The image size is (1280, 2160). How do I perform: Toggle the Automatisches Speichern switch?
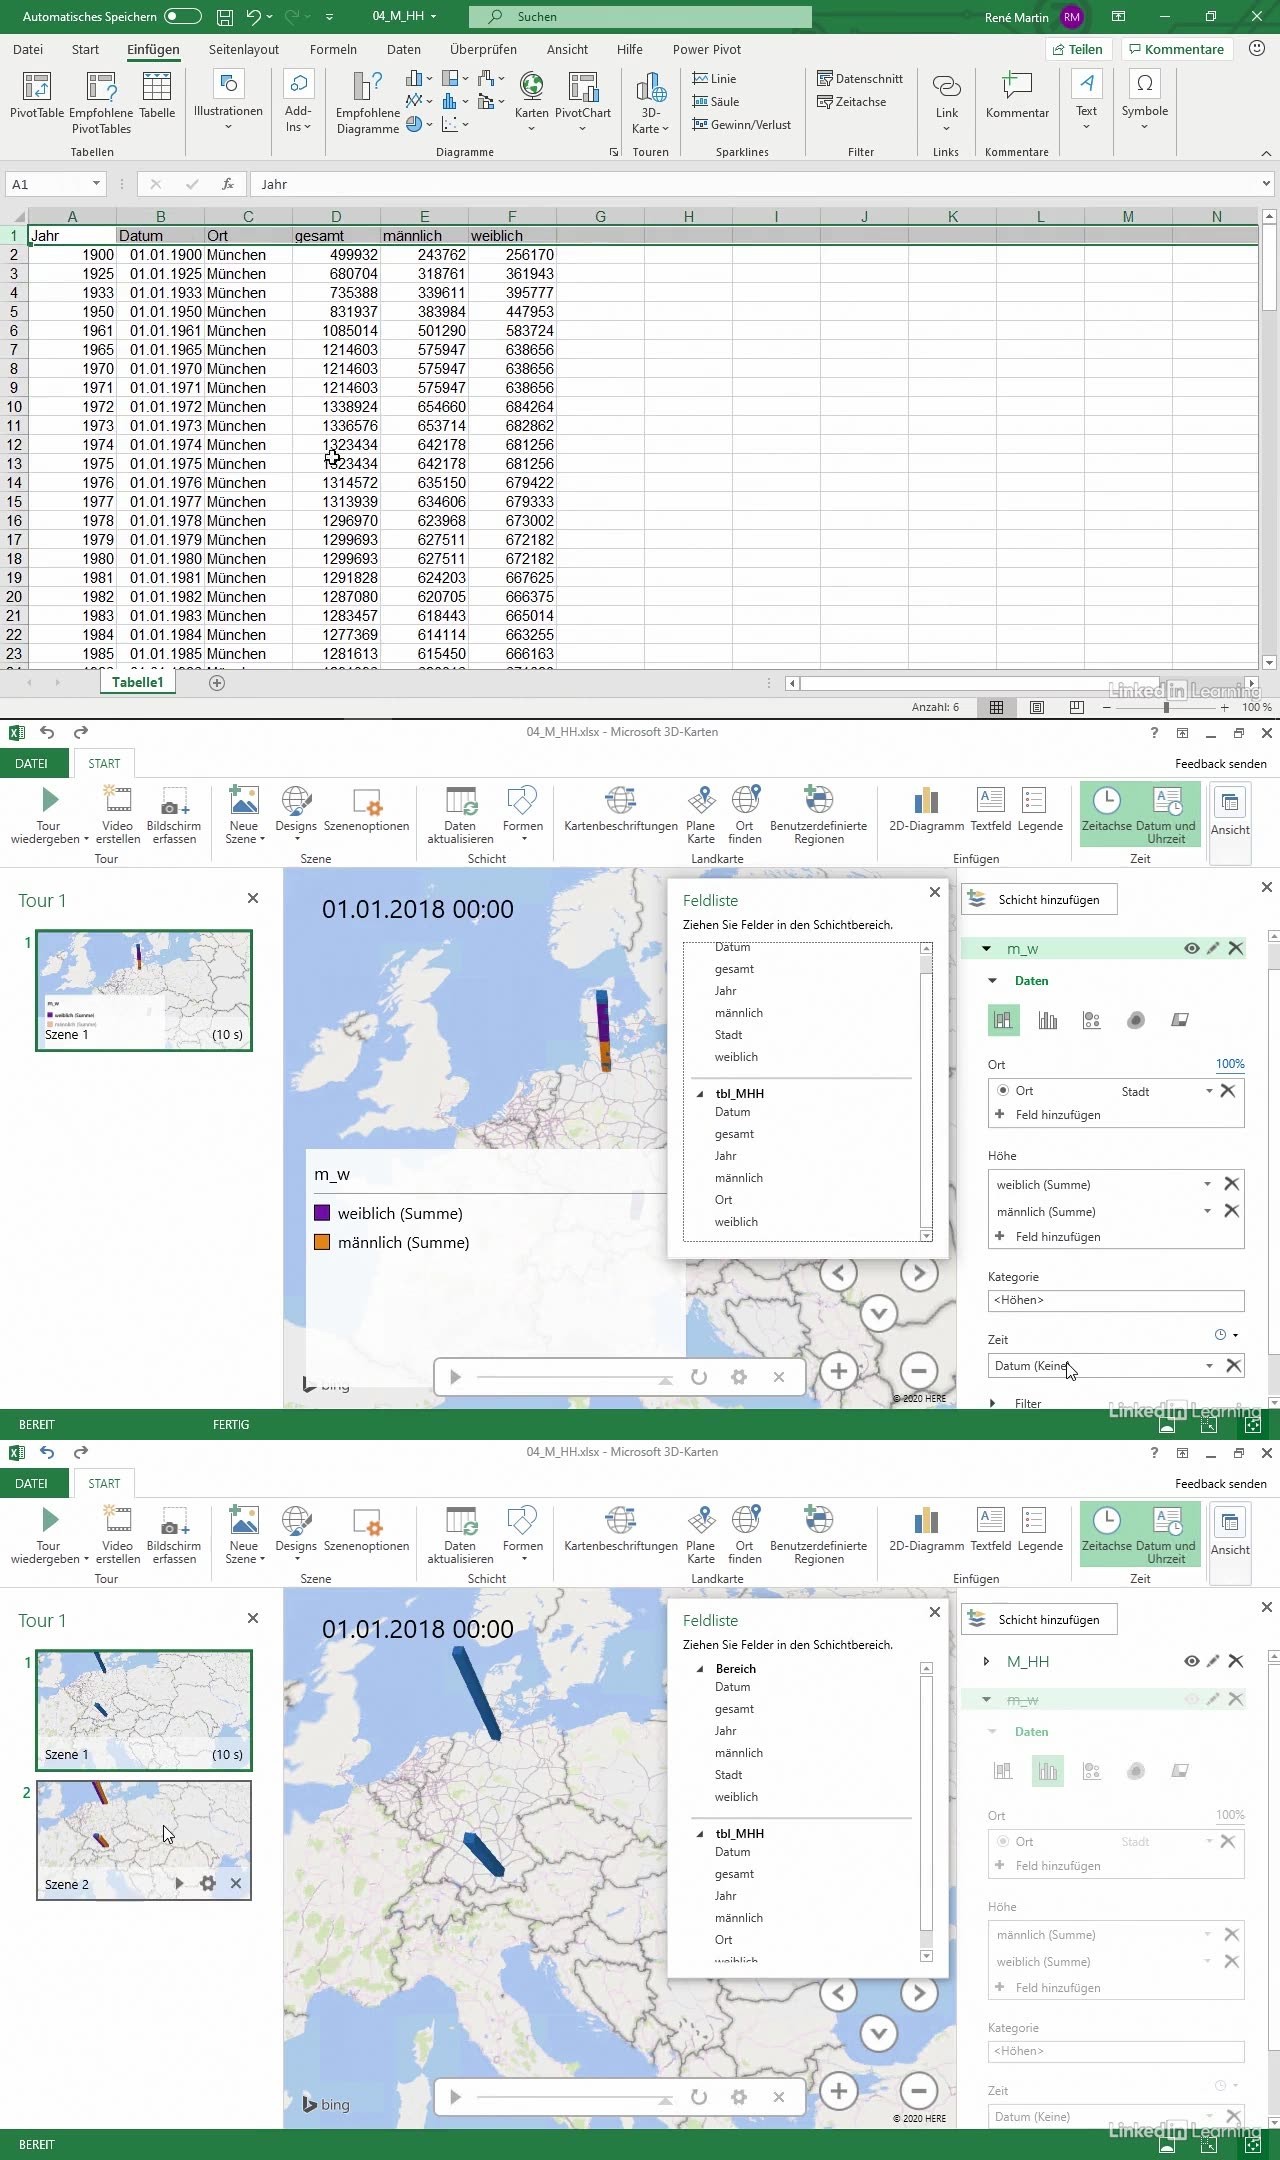[183, 17]
